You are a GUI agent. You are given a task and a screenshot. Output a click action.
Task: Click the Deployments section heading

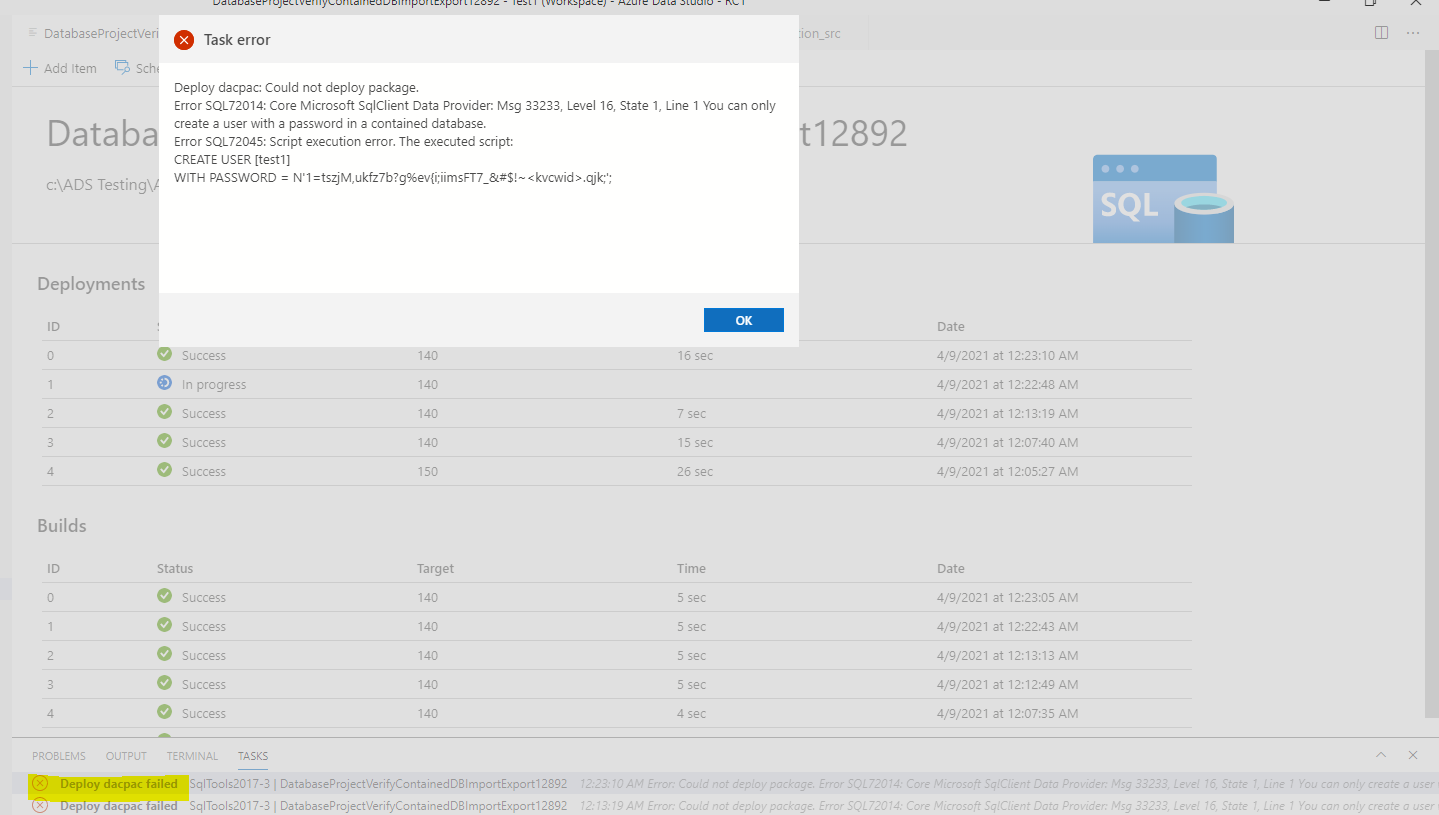(x=91, y=284)
